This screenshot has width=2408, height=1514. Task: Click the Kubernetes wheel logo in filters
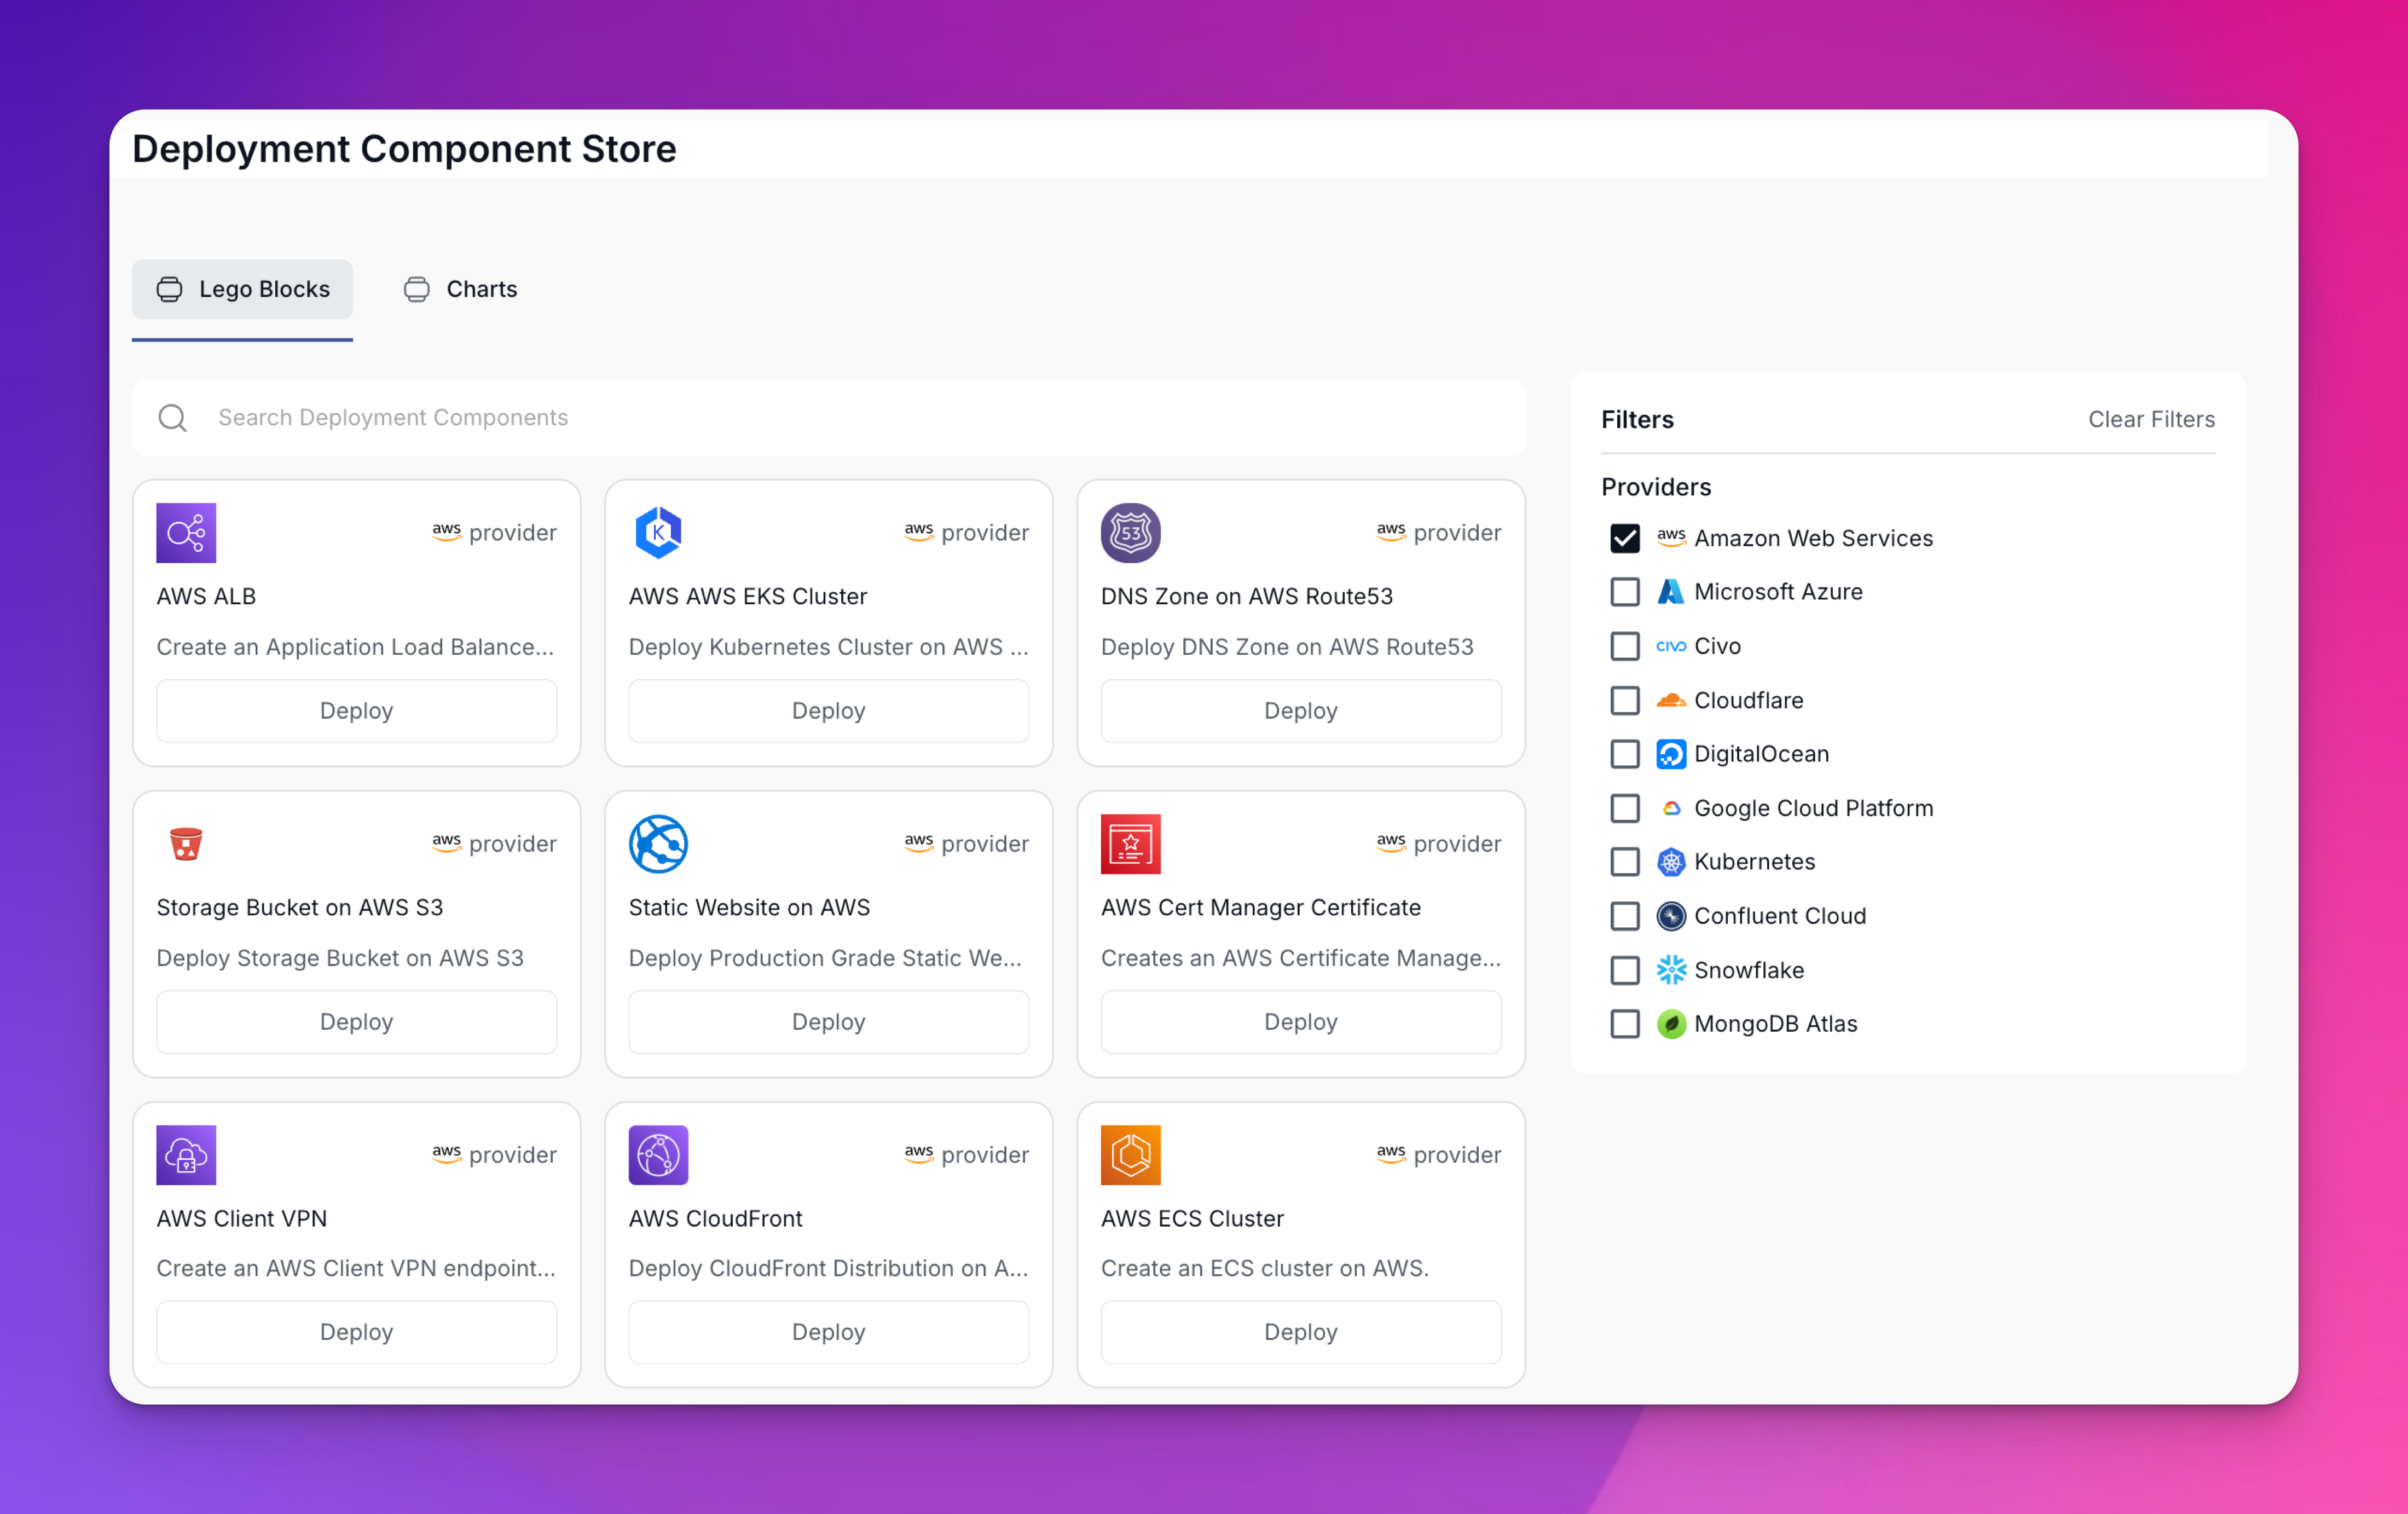(1670, 862)
